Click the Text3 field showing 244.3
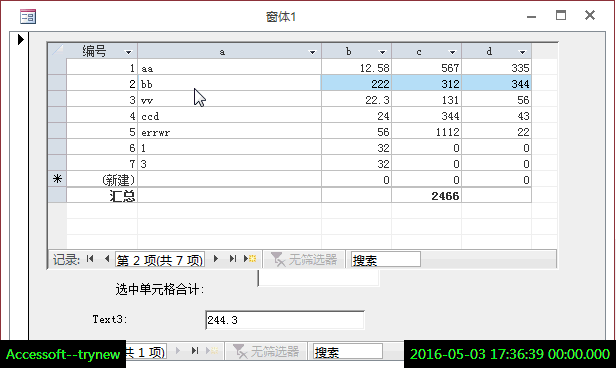This screenshot has width=616, height=368. pos(285,320)
